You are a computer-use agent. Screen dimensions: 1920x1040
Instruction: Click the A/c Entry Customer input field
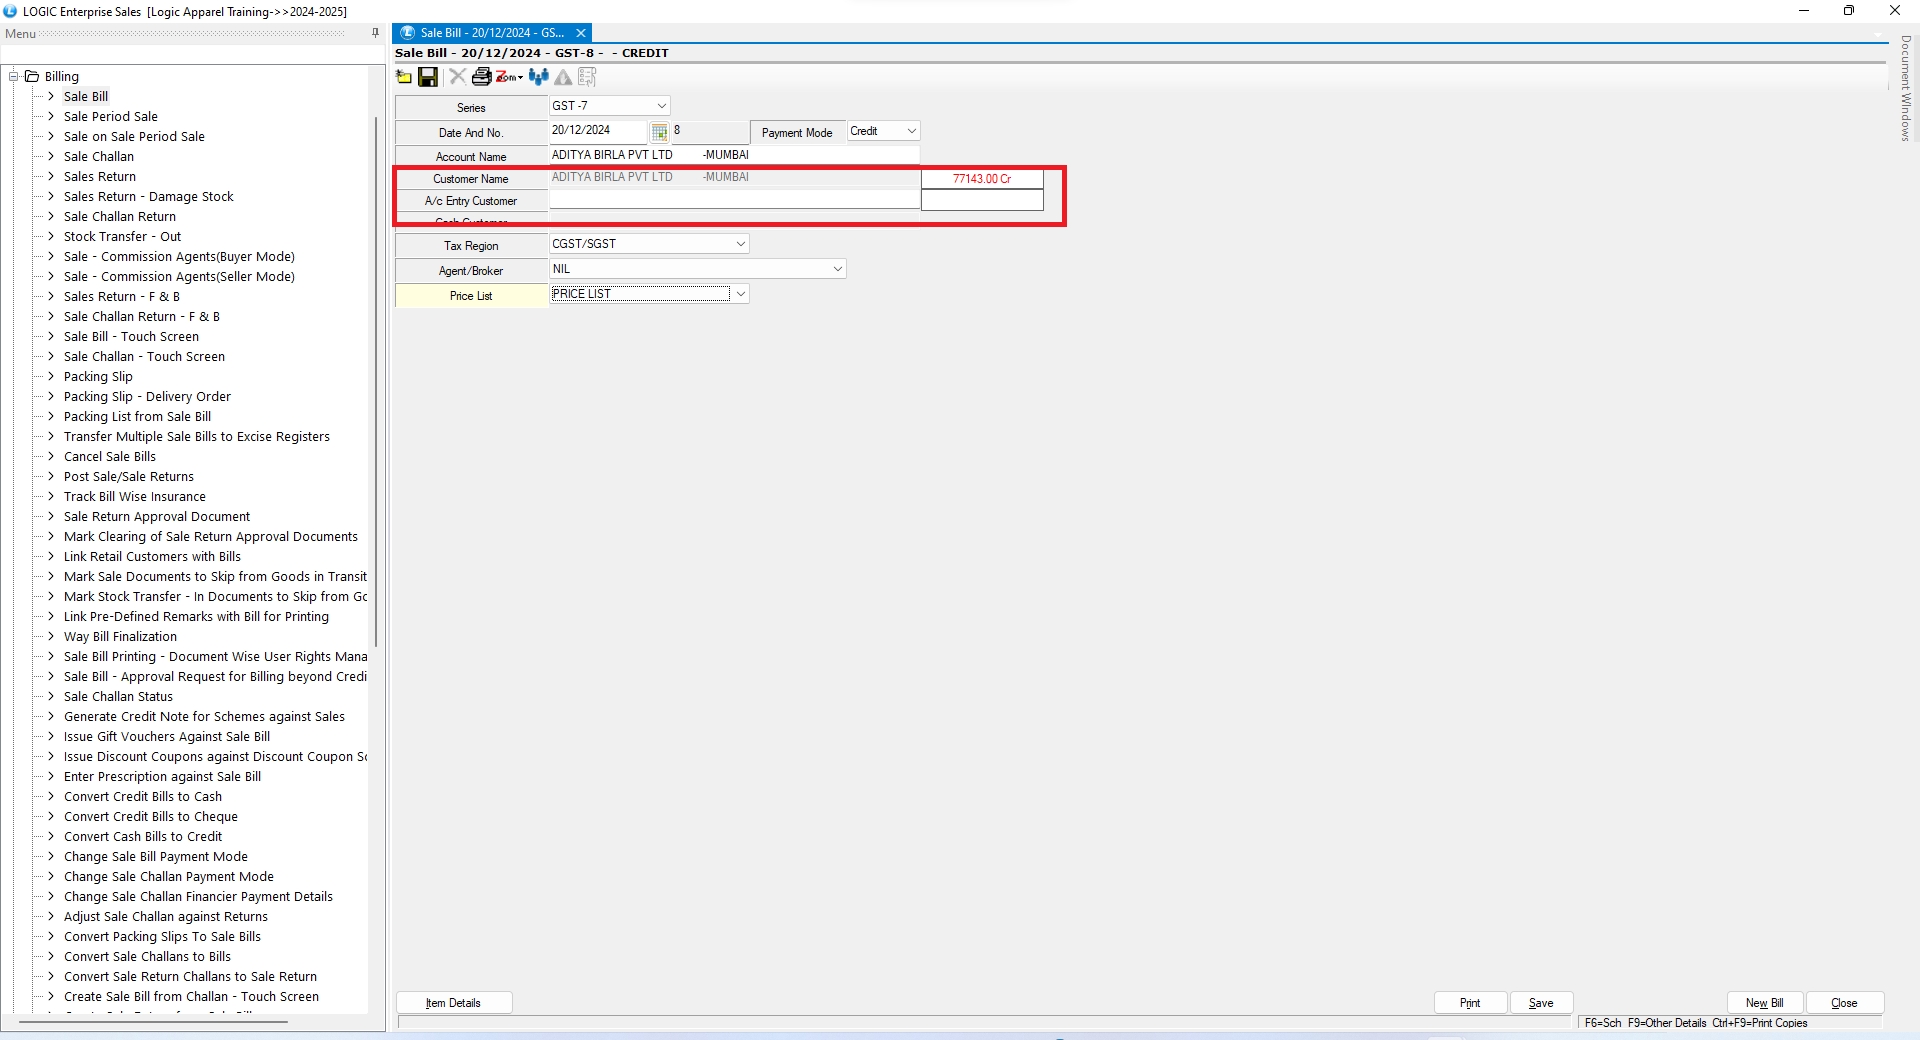[734, 201]
